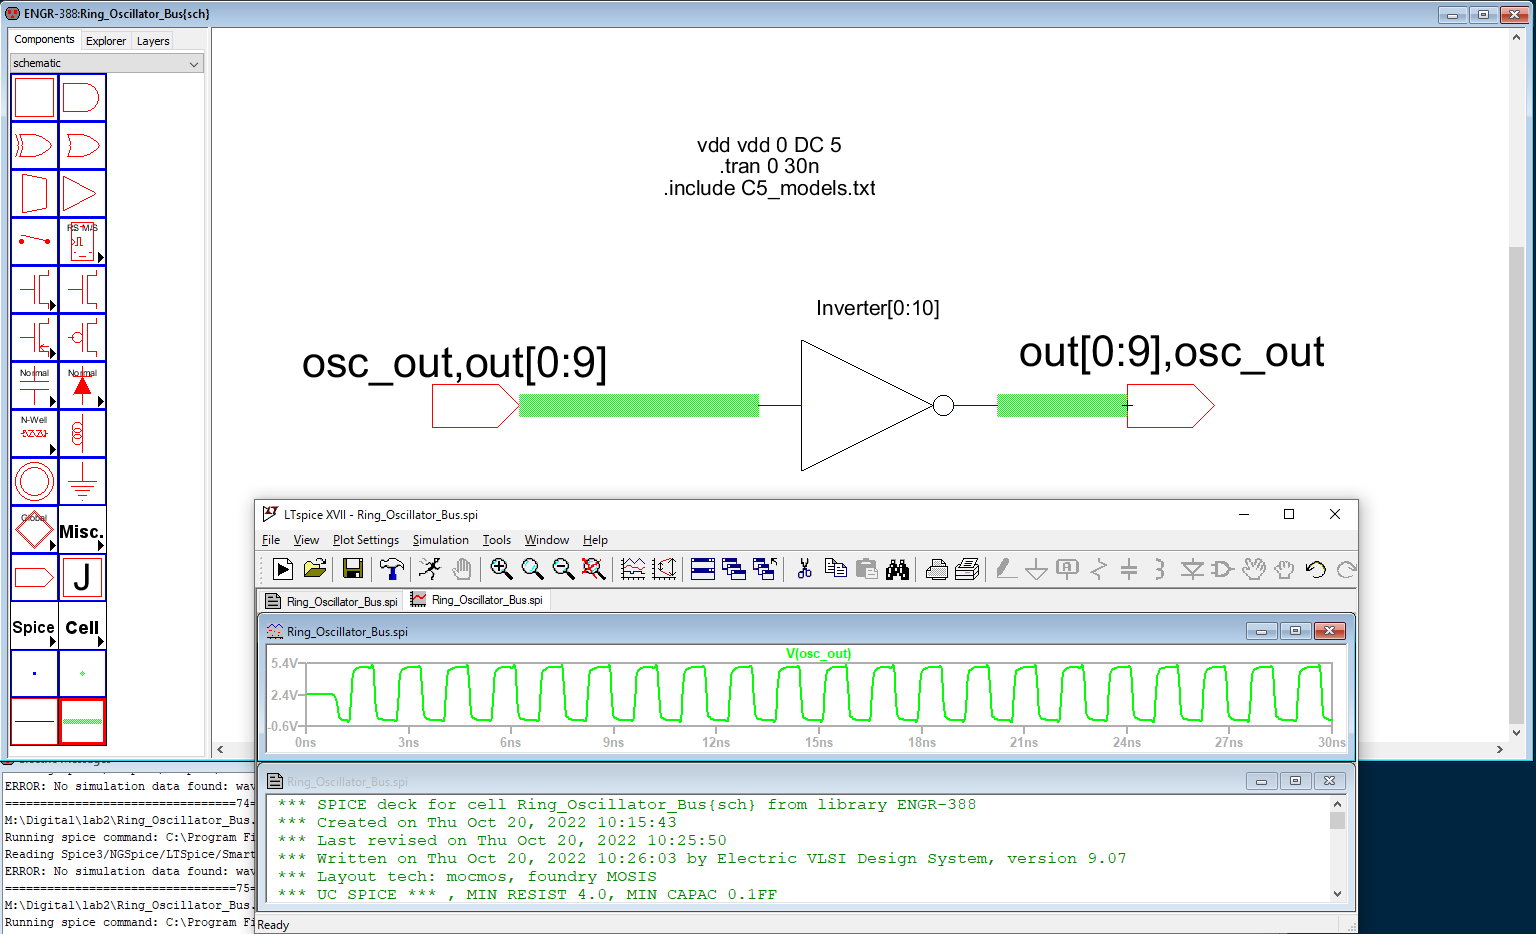Click the osc_out,out[0:9] input export

pos(475,406)
